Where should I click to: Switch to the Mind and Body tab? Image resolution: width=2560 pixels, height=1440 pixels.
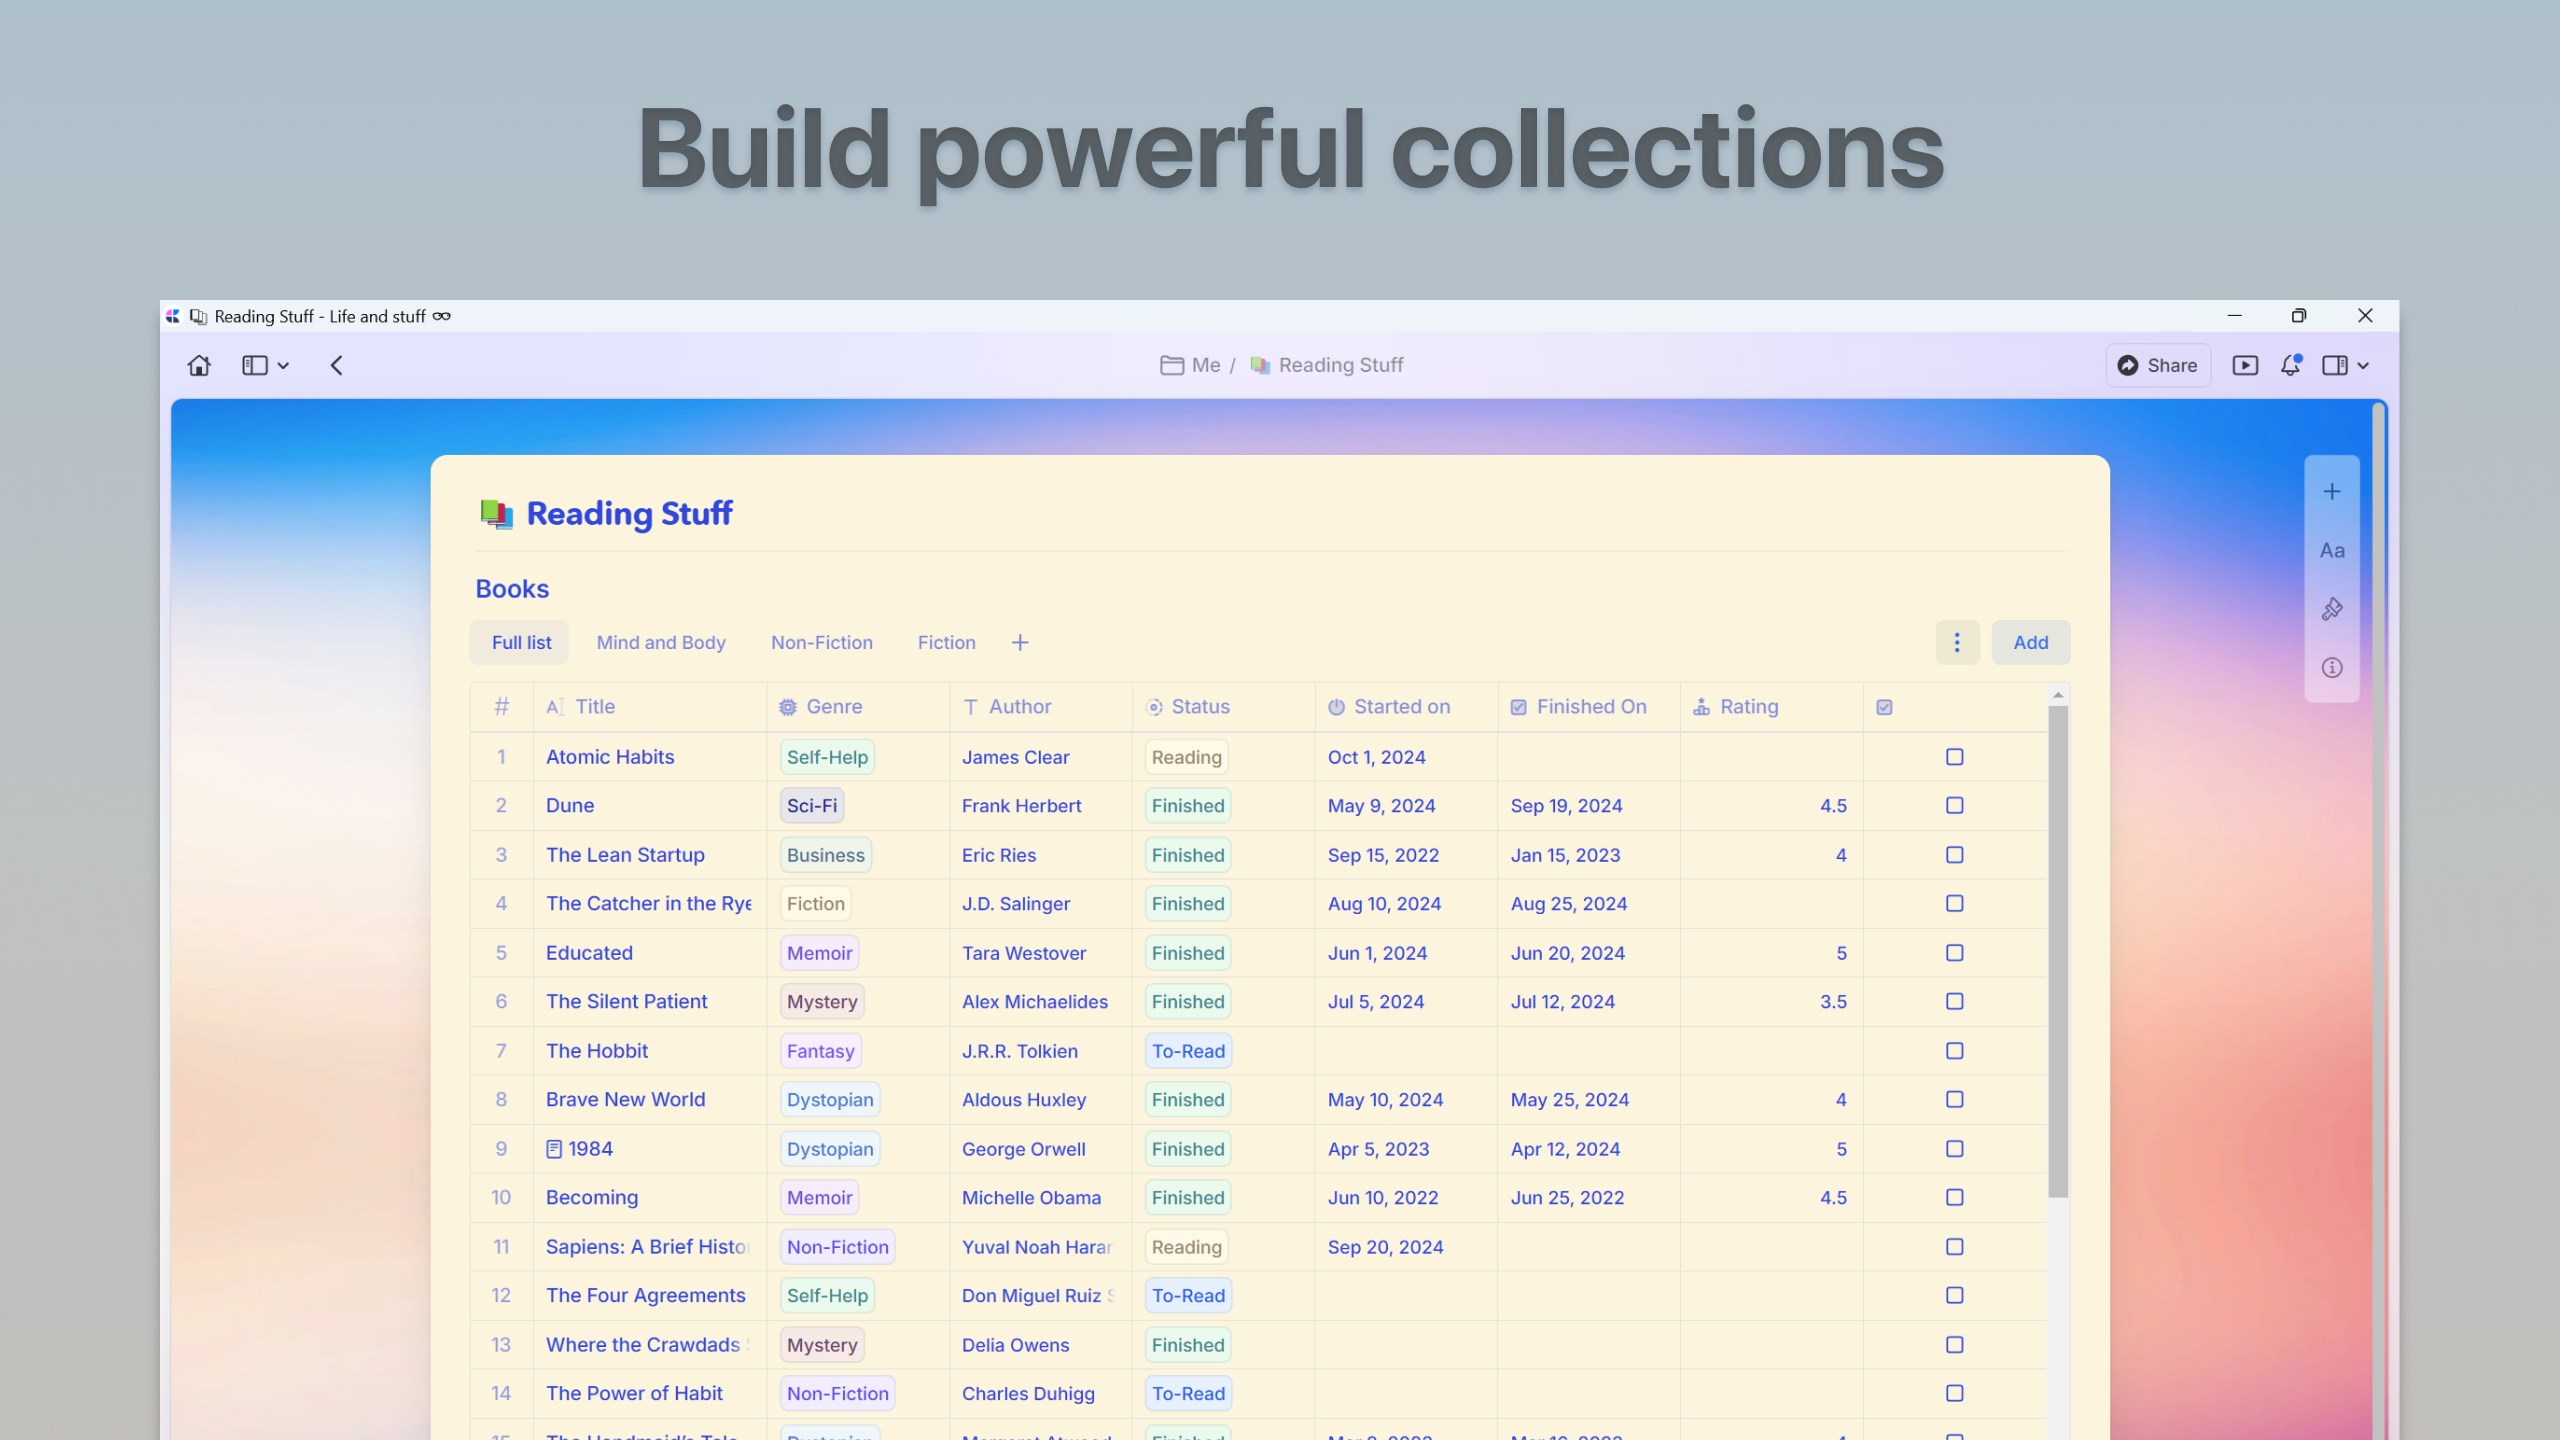coord(661,642)
